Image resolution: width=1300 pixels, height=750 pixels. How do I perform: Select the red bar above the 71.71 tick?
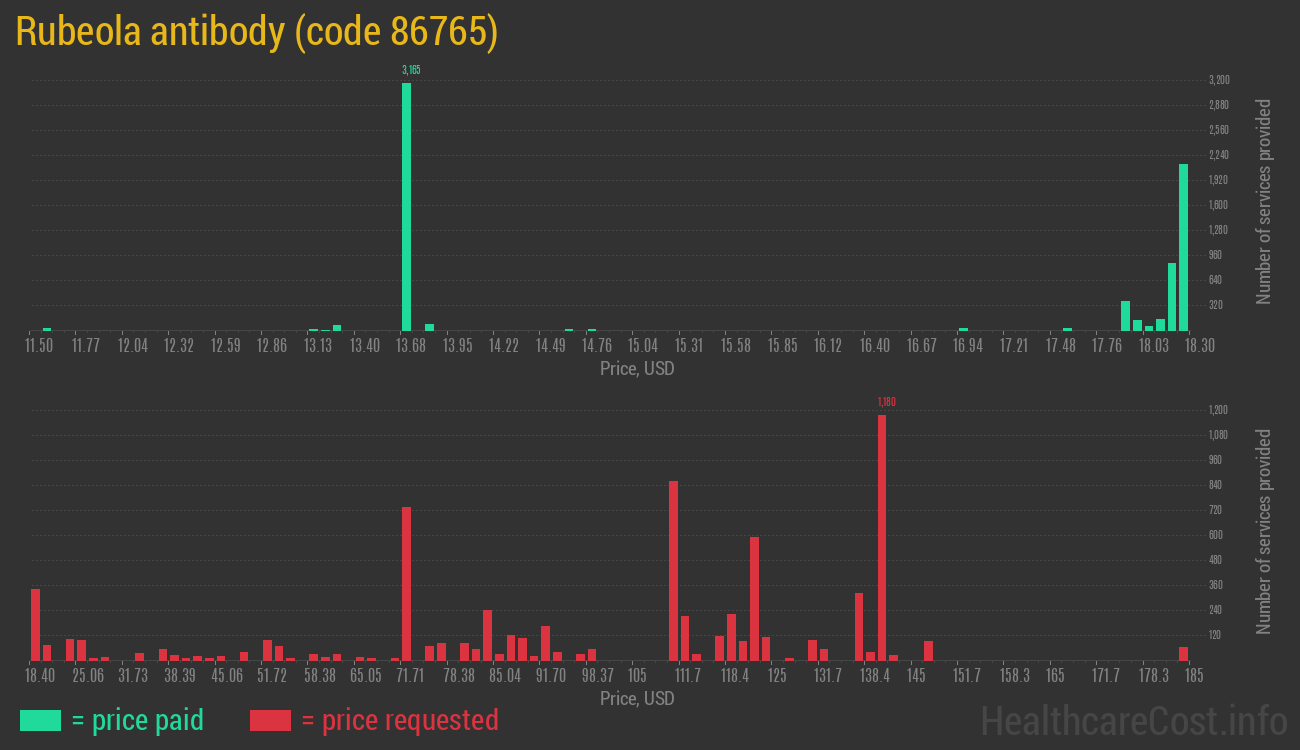tap(406, 583)
